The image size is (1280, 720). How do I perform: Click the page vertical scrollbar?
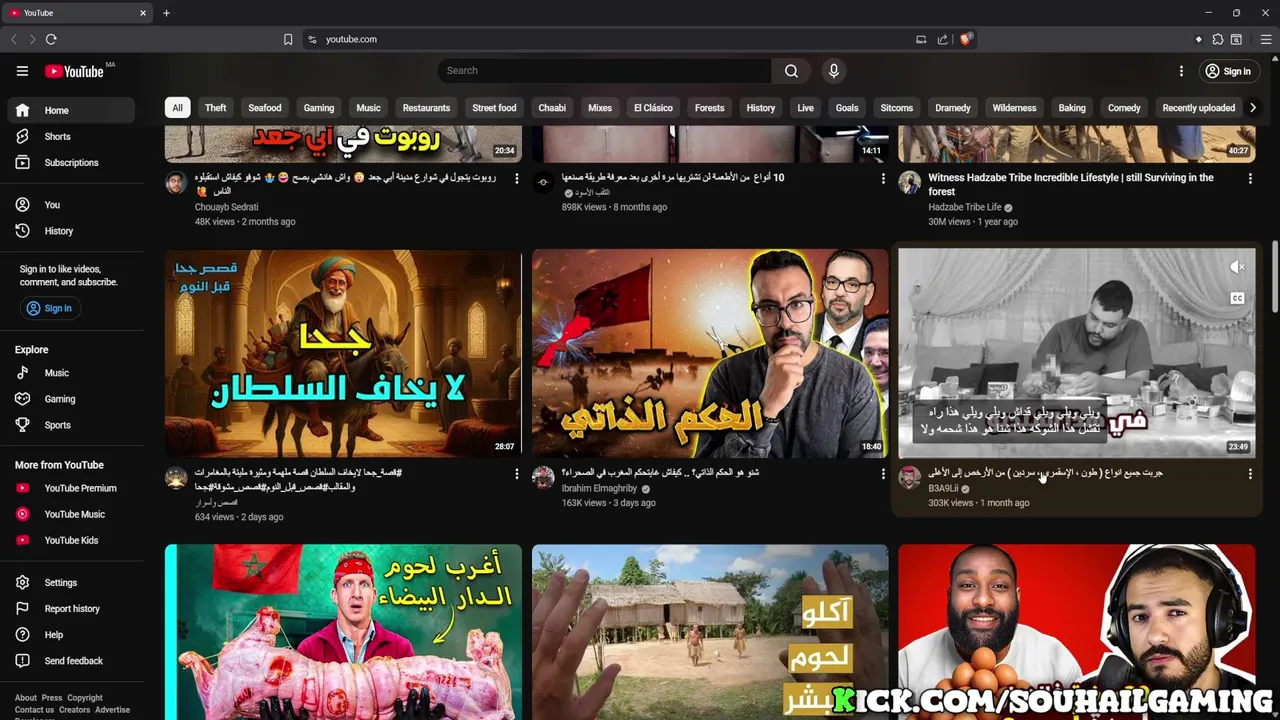pos(1274,275)
